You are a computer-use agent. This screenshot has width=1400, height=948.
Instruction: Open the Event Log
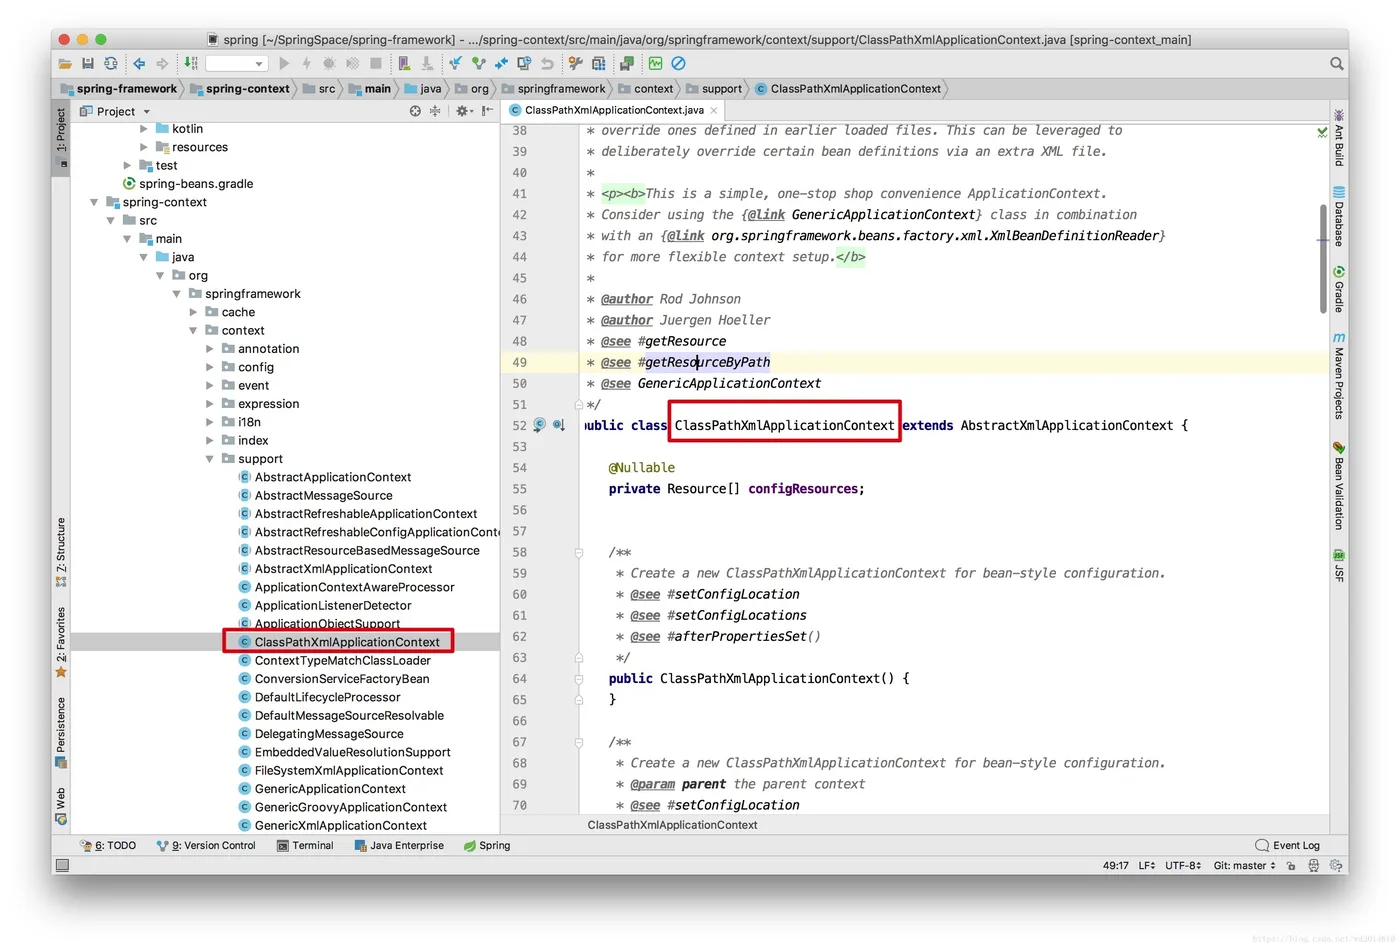pyautogui.click(x=1287, y=846)
